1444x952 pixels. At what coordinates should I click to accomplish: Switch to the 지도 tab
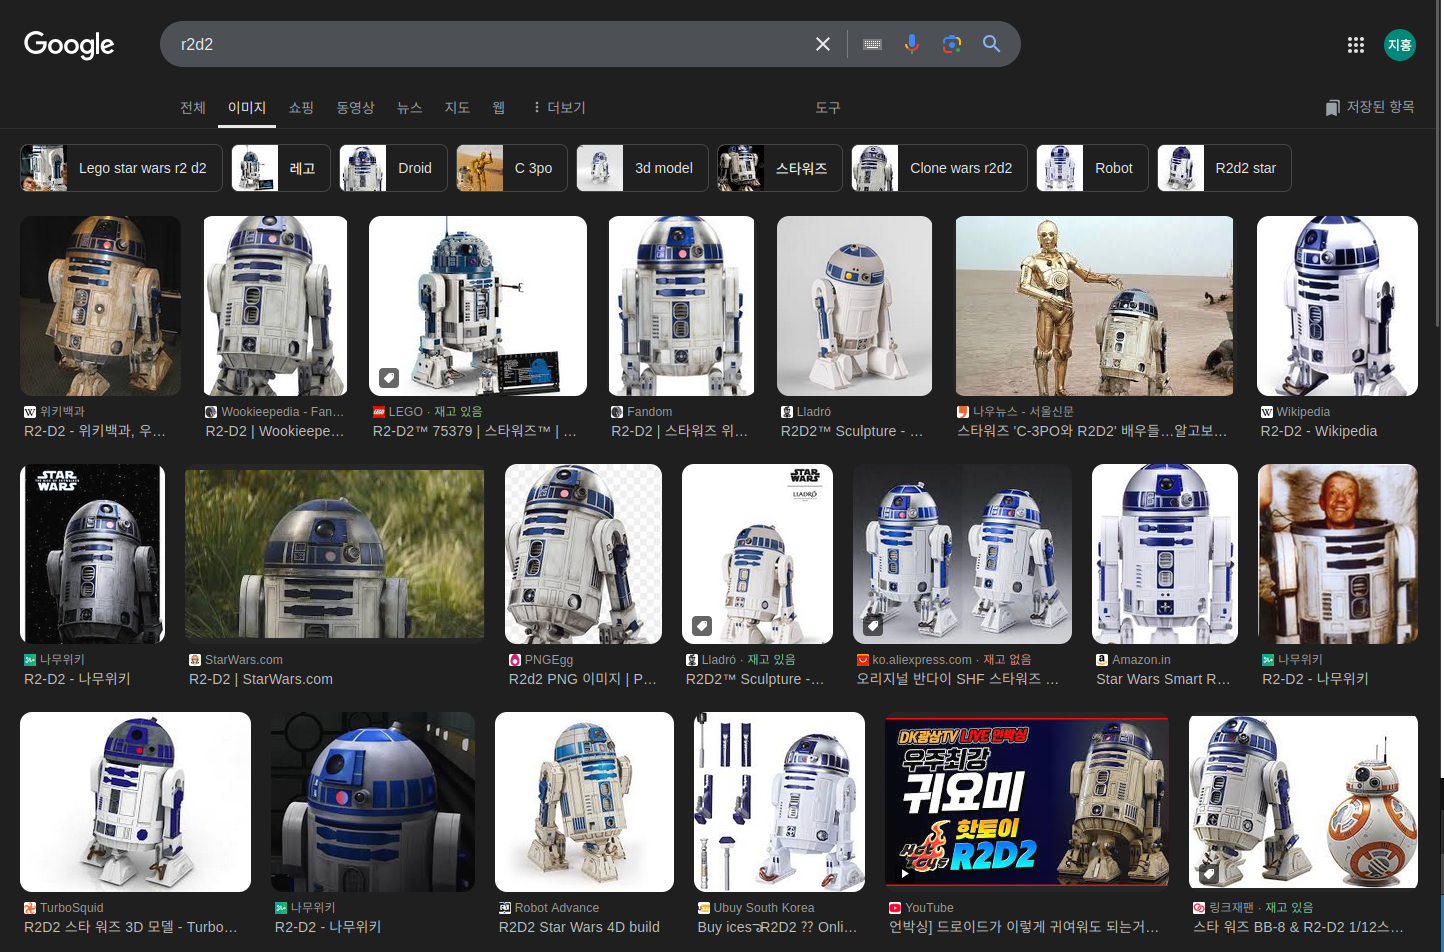pos(457,107)
